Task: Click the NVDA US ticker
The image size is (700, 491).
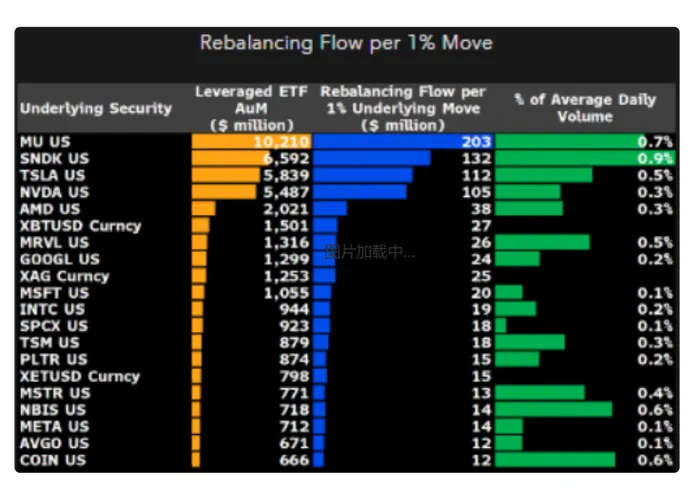Action: coord(54,192)
